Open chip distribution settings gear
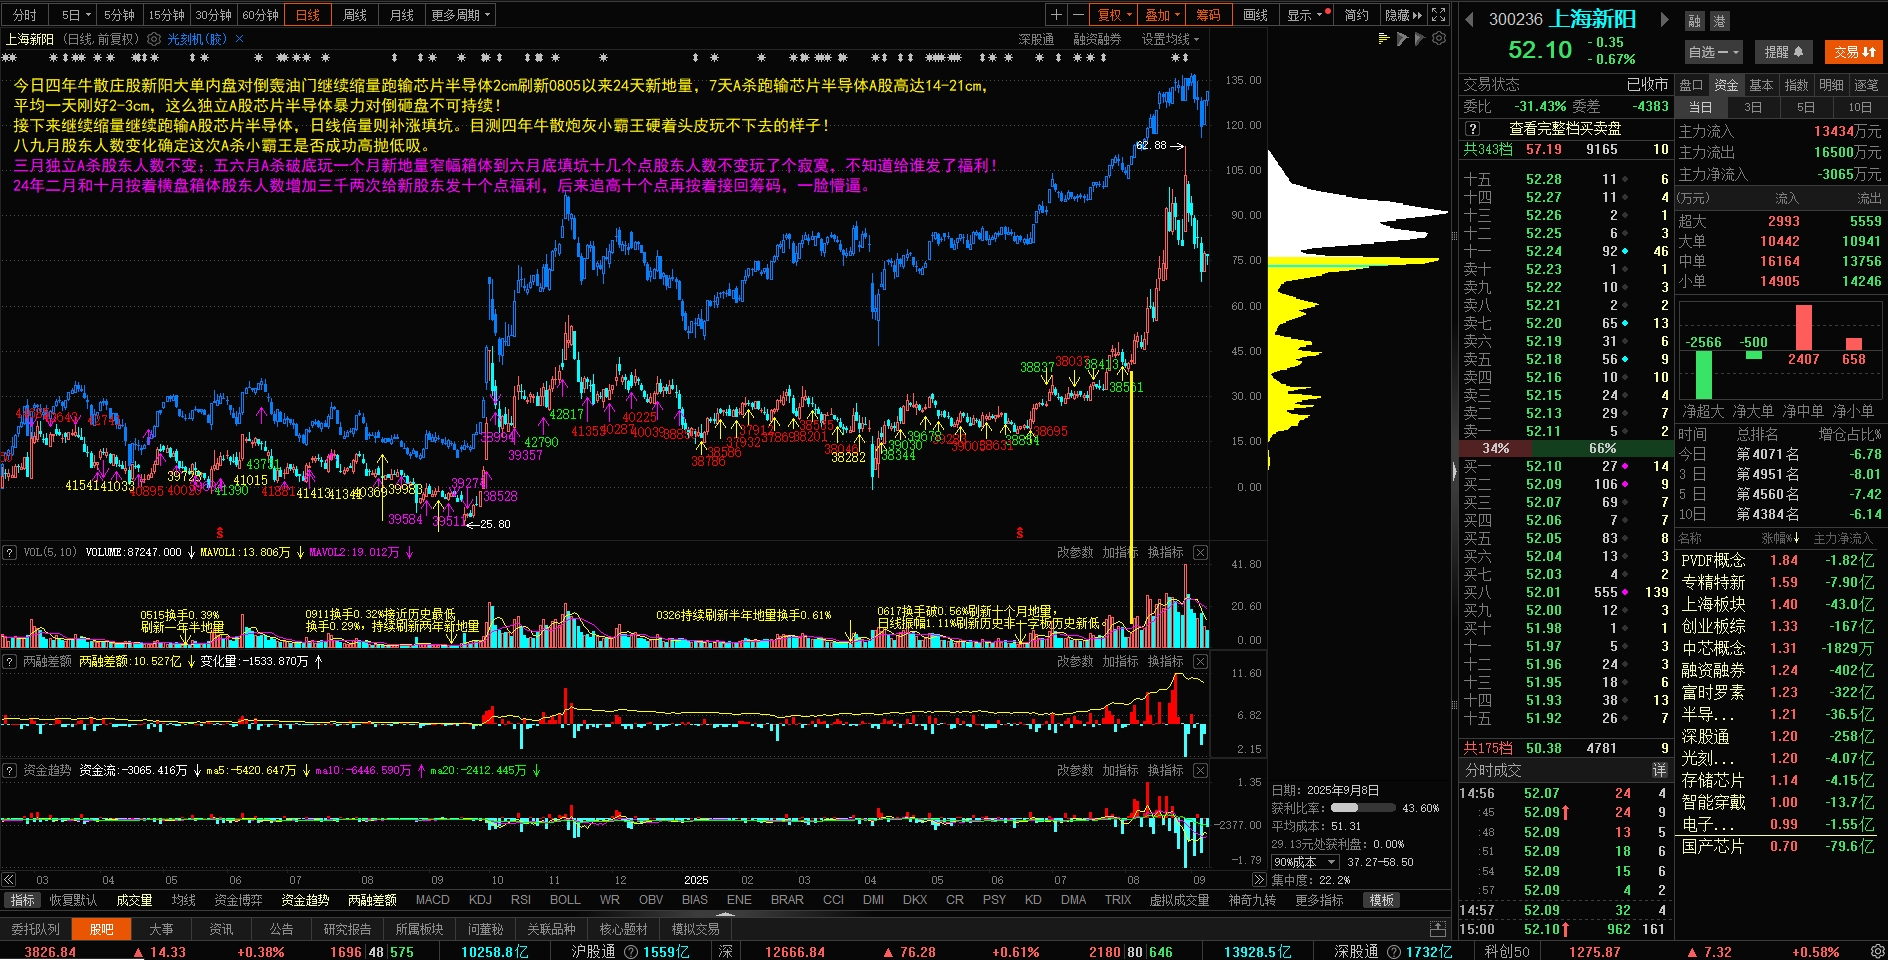Image resolution: width=1888 pixels, height=960 pixels. click(1439, 39)
